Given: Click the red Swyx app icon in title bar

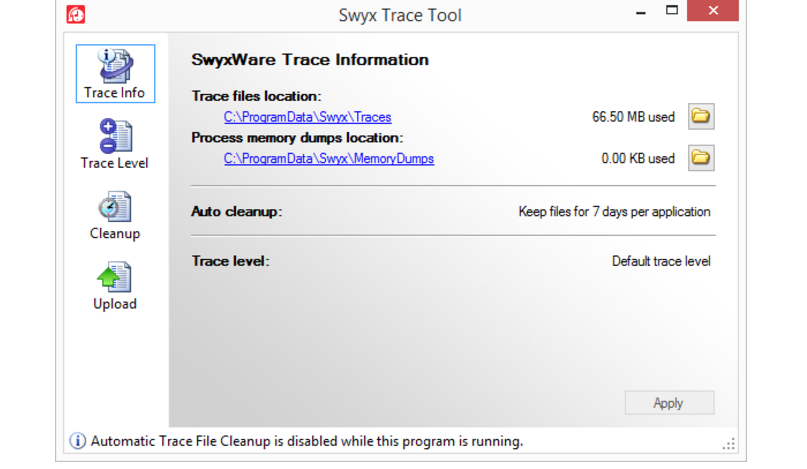Looking at the screenshot, I should pos(76,15).
